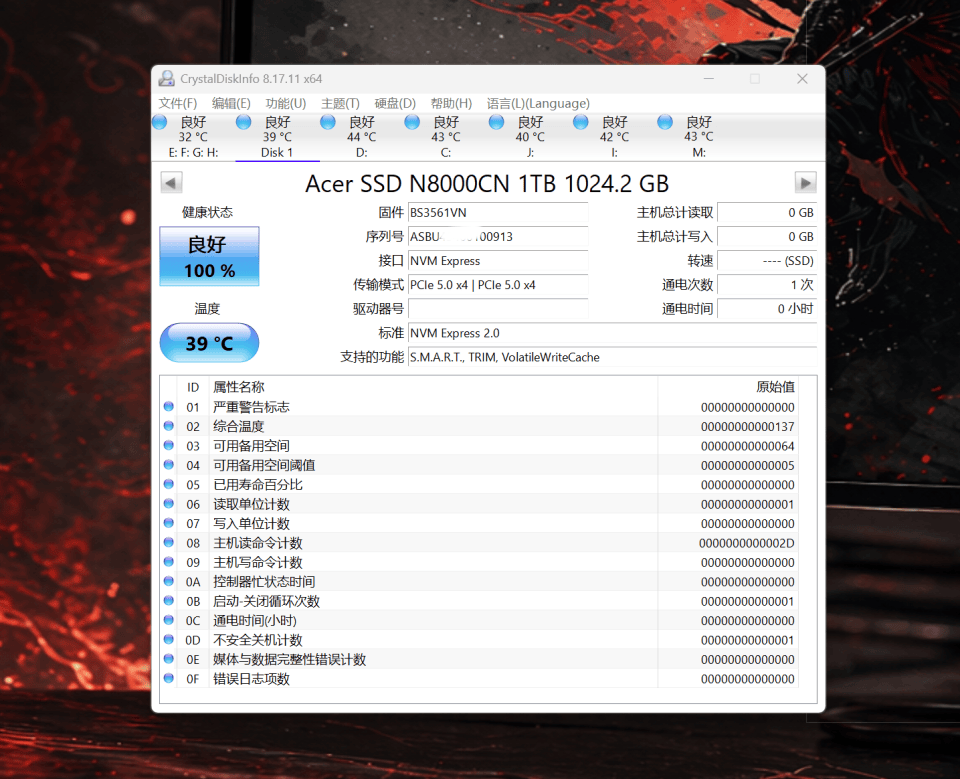Click the status dot beside attribute 05 已用寿命百分比
The width and height of the screenshot is (960, 779).
[x=170, y=485]
